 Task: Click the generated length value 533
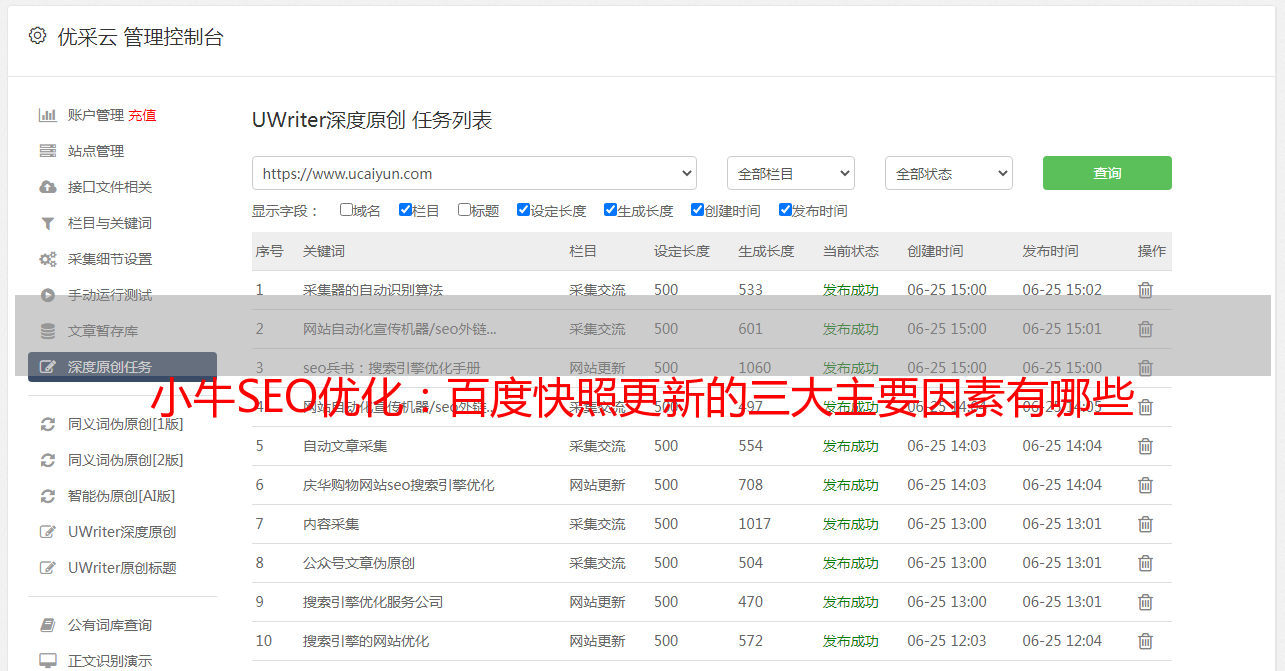(750, 290)
